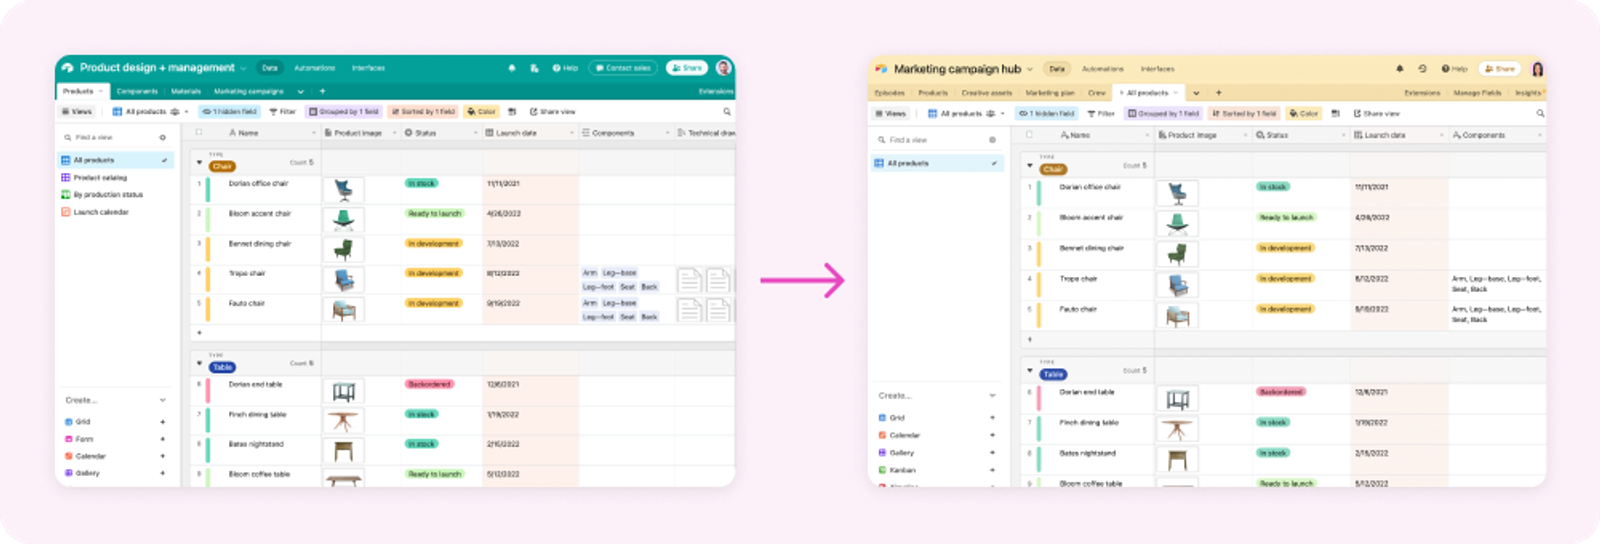Open Dorian office chair image in Product design

tap(343, 190)
